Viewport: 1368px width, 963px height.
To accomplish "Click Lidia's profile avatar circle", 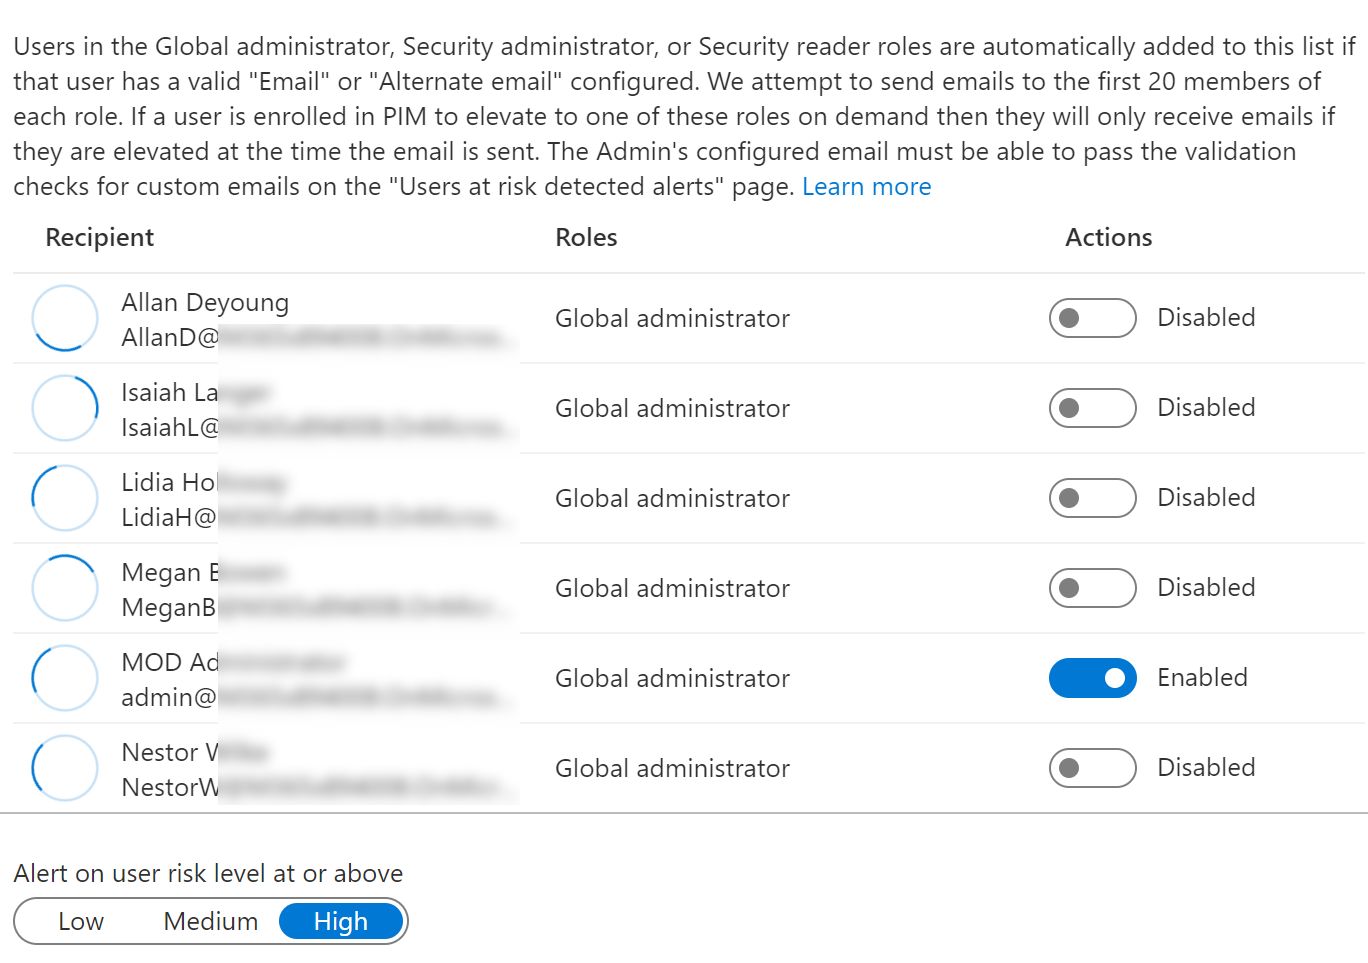I will [65, 498].
